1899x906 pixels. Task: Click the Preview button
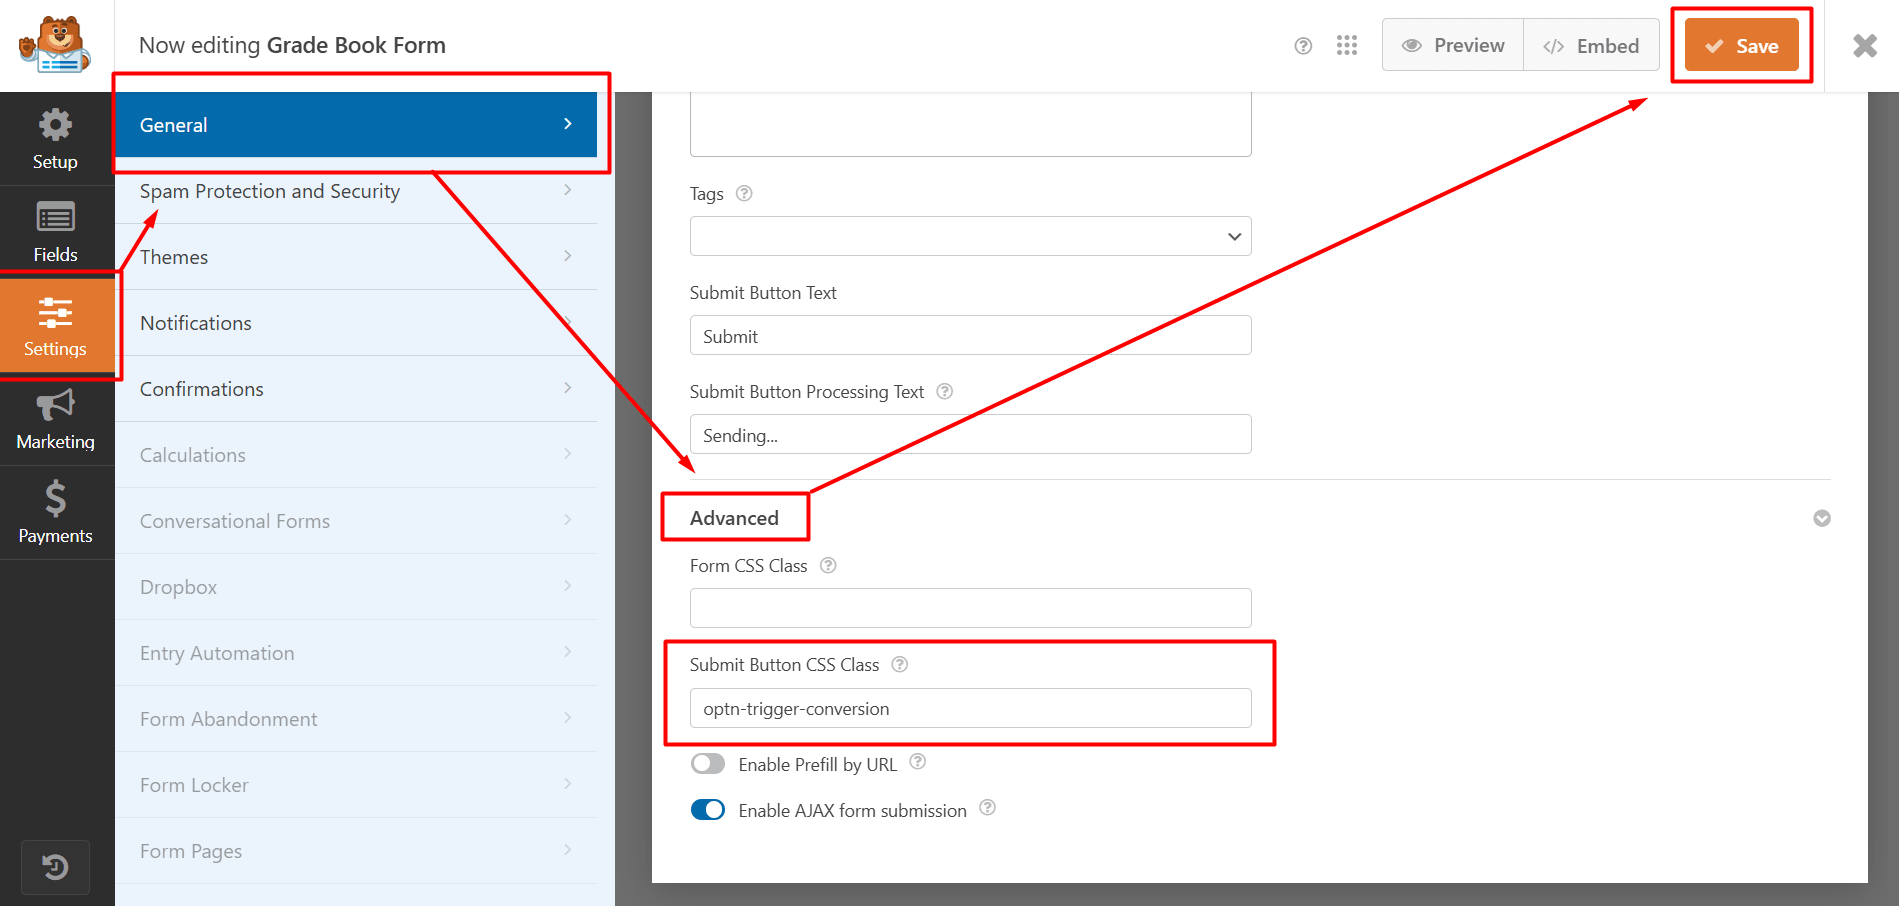coord(1453,45)
